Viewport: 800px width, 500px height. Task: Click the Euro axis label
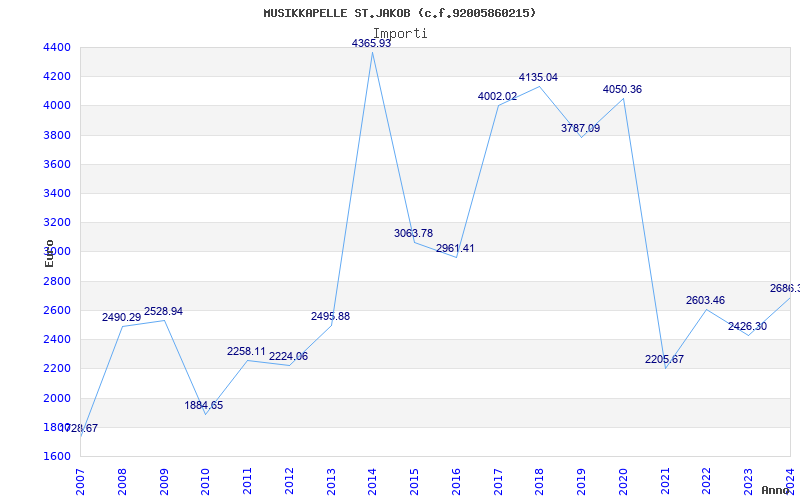[49, 253]
